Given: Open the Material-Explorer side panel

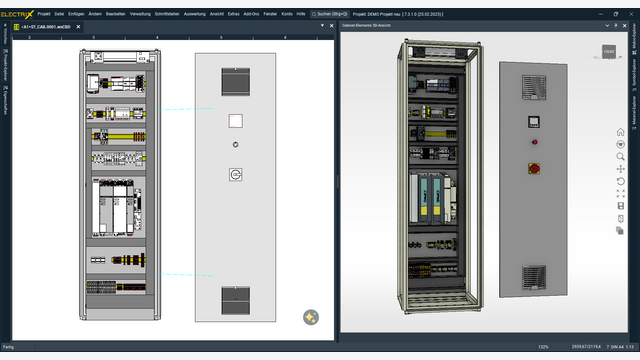Looking at the screenshot, I should tap(634, 113).
